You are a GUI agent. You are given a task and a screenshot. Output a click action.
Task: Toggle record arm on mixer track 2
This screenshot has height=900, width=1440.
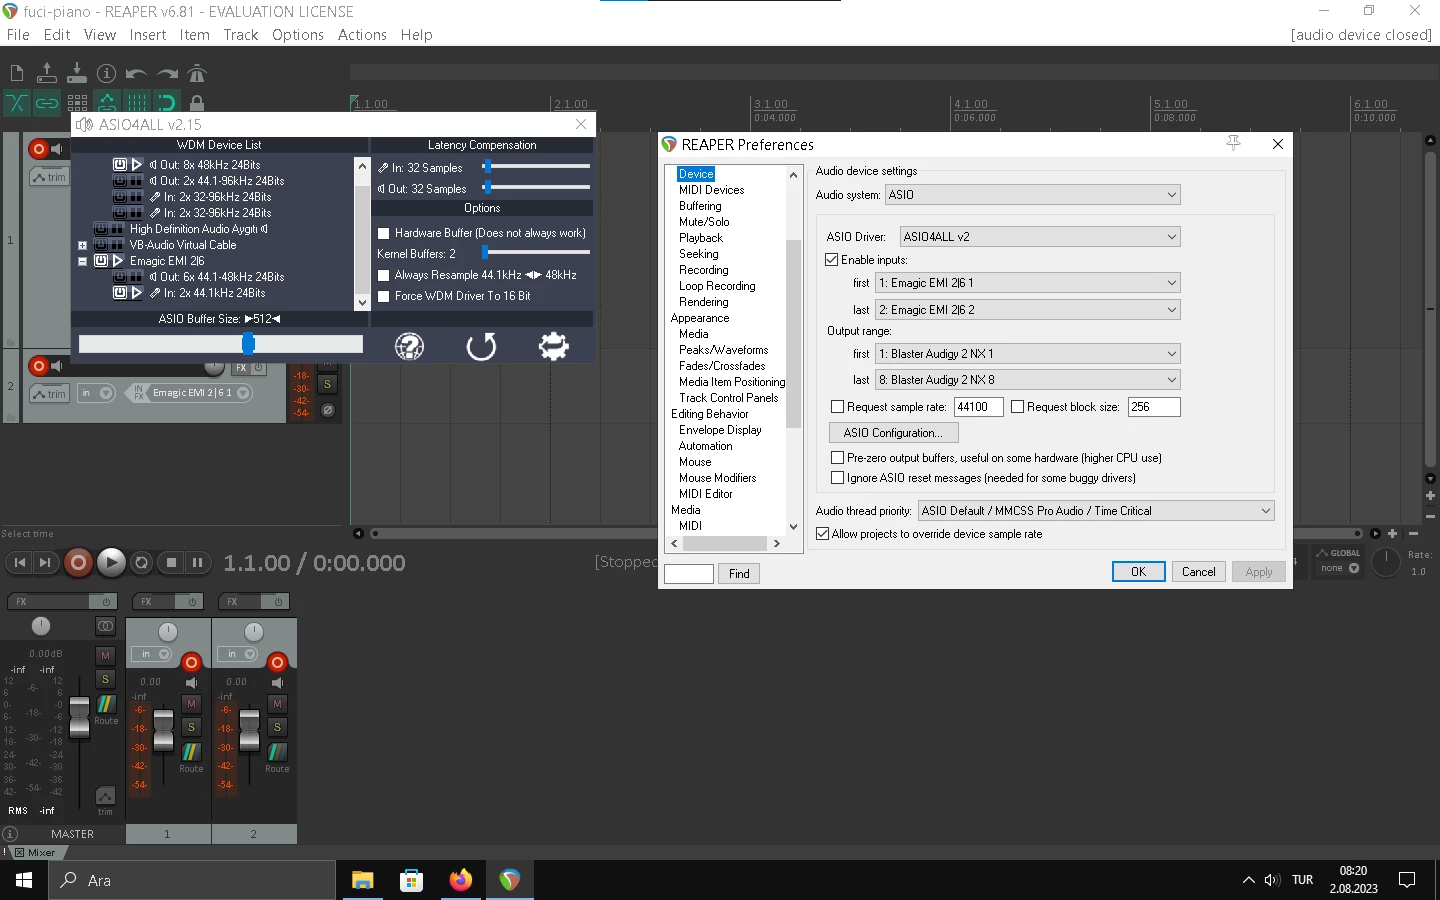click(x=278, y=662)
